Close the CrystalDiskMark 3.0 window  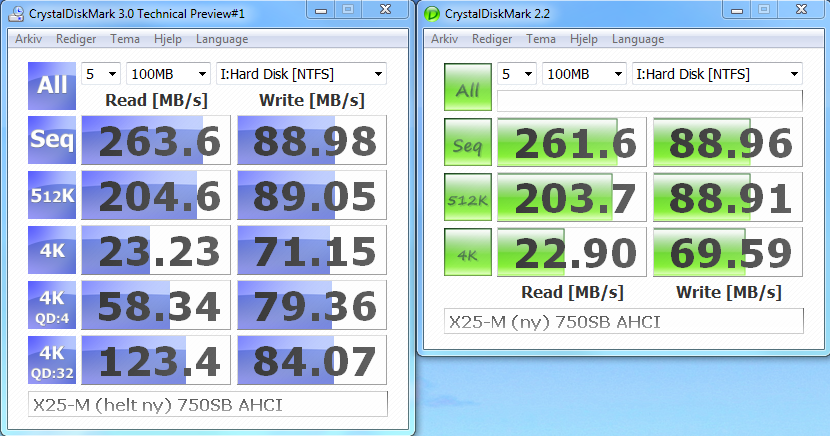[386, 10]
